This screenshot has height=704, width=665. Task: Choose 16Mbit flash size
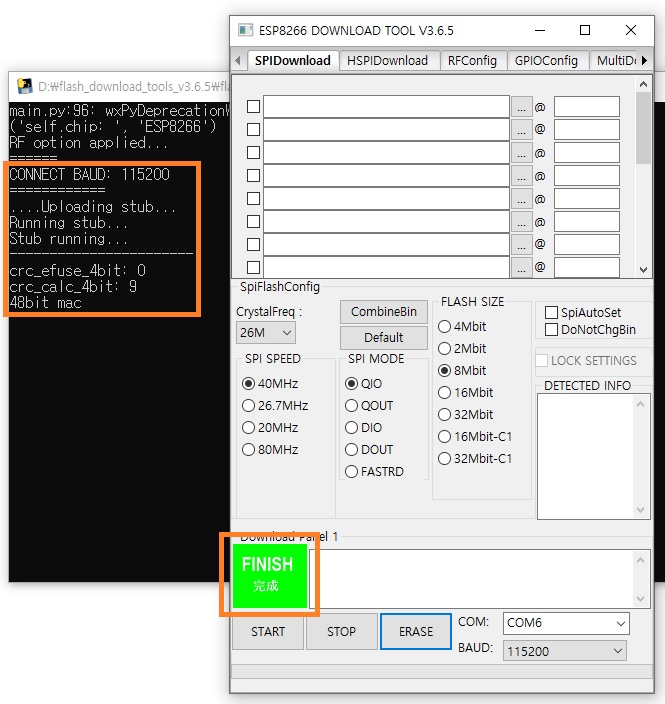click(466, 392)
